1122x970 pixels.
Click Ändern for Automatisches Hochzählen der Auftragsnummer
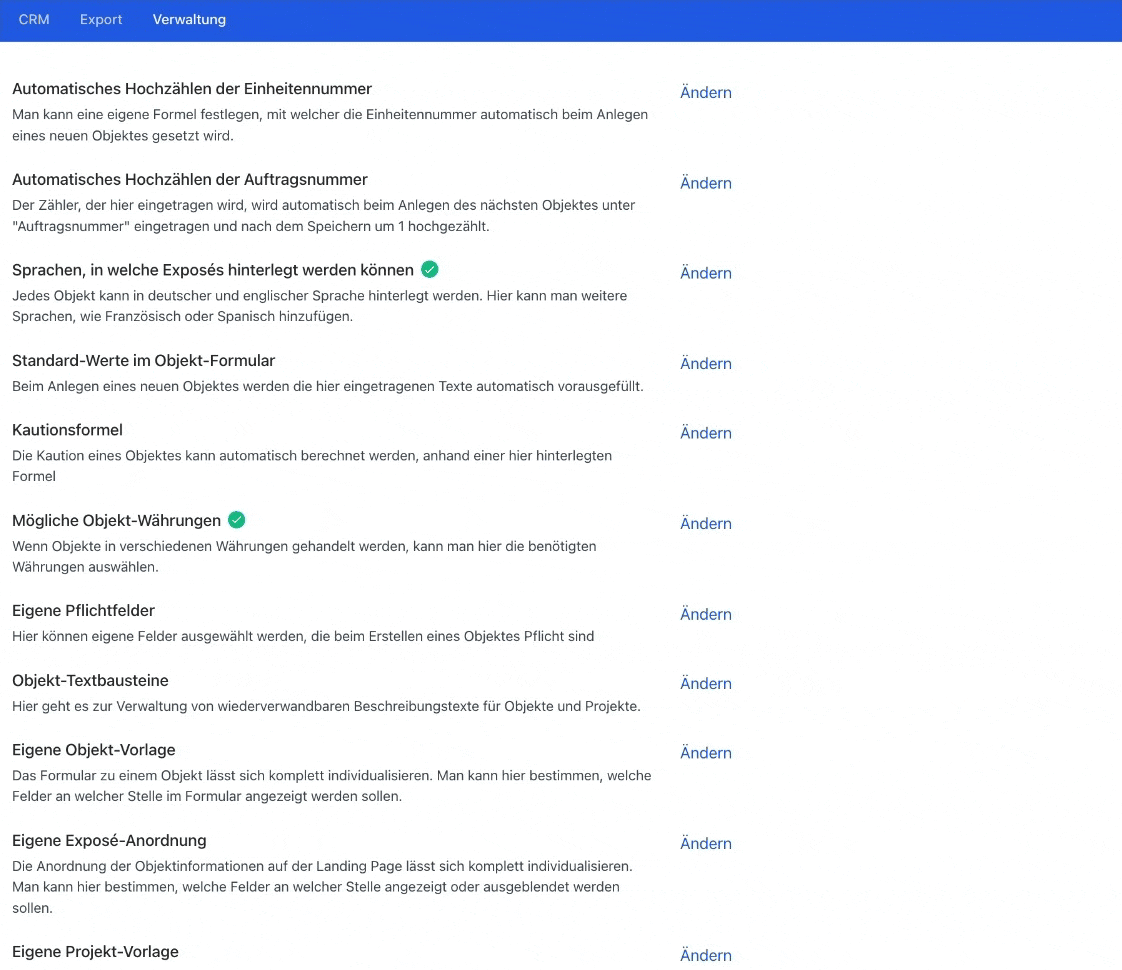[705, 183]
